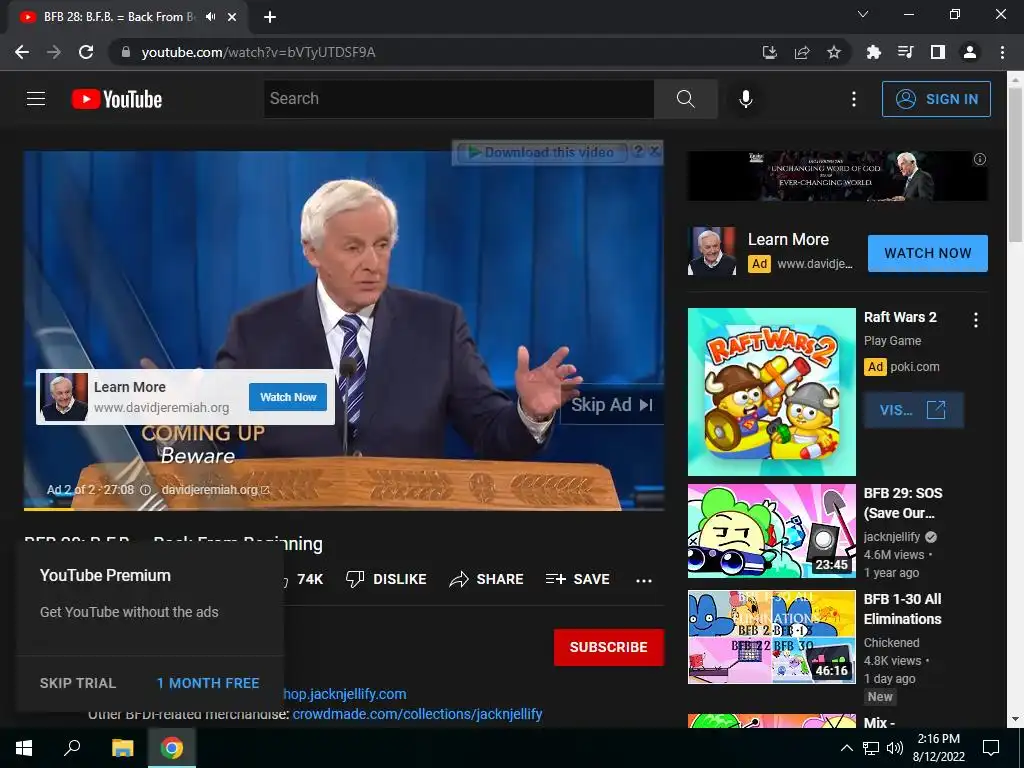The width and height of the screenshot is (1024, 768).
Task: Open Chrome three-dot menu
Action: (1002, 52)
